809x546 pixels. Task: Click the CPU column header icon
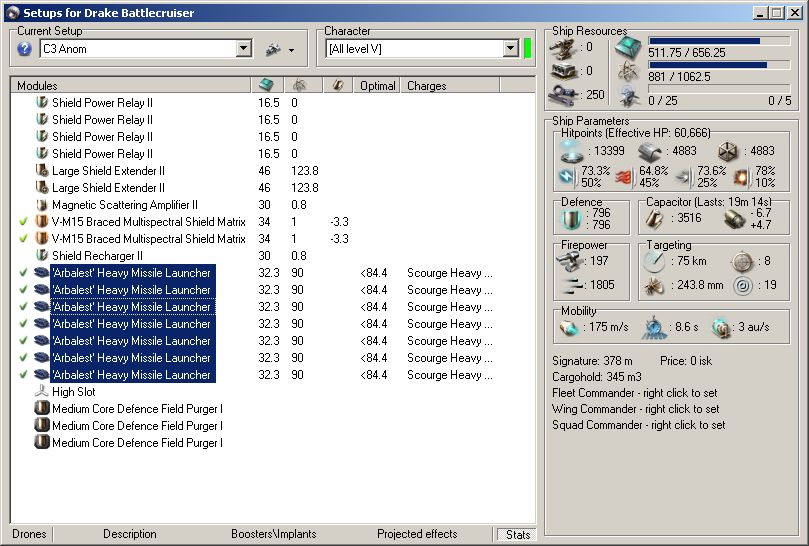pos(265,86)
